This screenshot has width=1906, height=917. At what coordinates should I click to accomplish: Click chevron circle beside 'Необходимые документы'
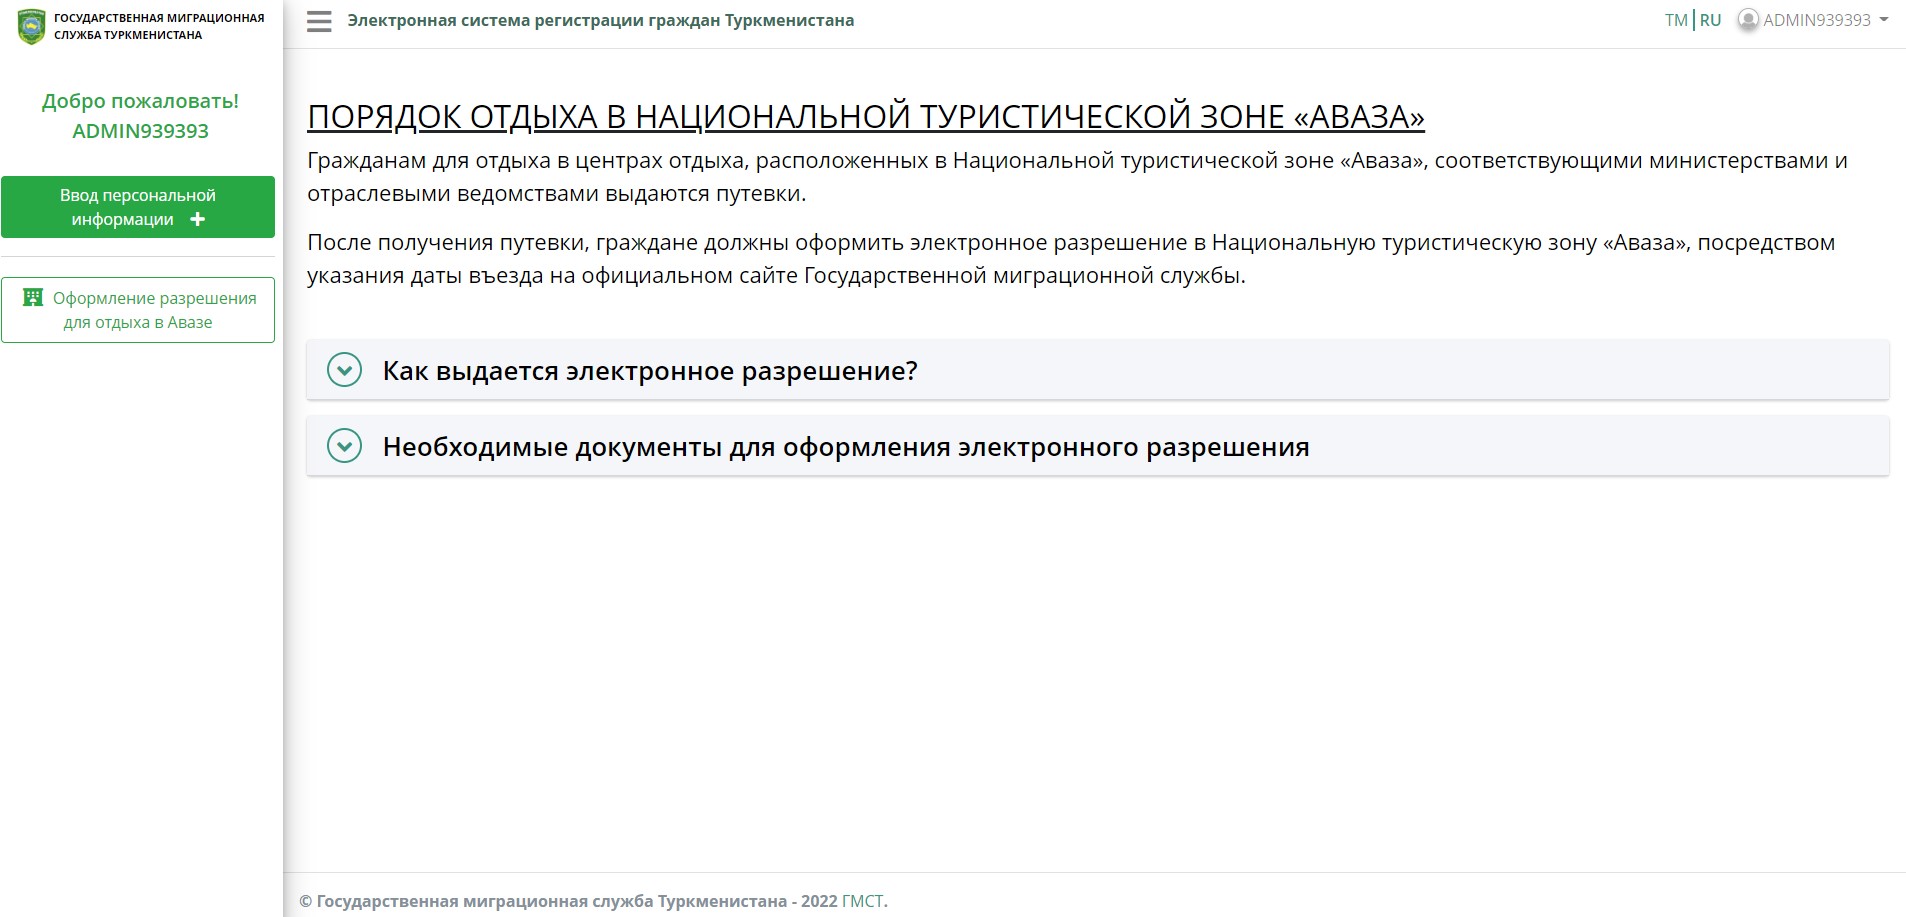click(344, 446)
